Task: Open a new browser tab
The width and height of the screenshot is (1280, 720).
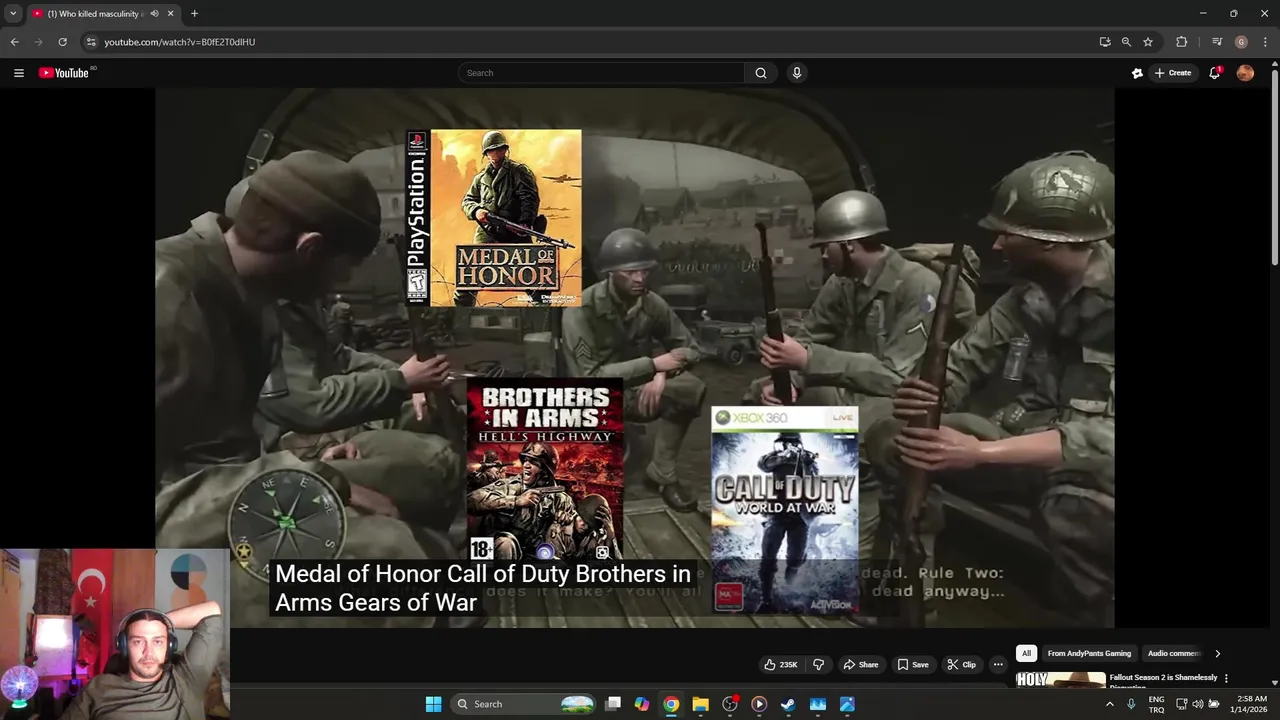Action: pyautogui.click(x=194, y=14)
